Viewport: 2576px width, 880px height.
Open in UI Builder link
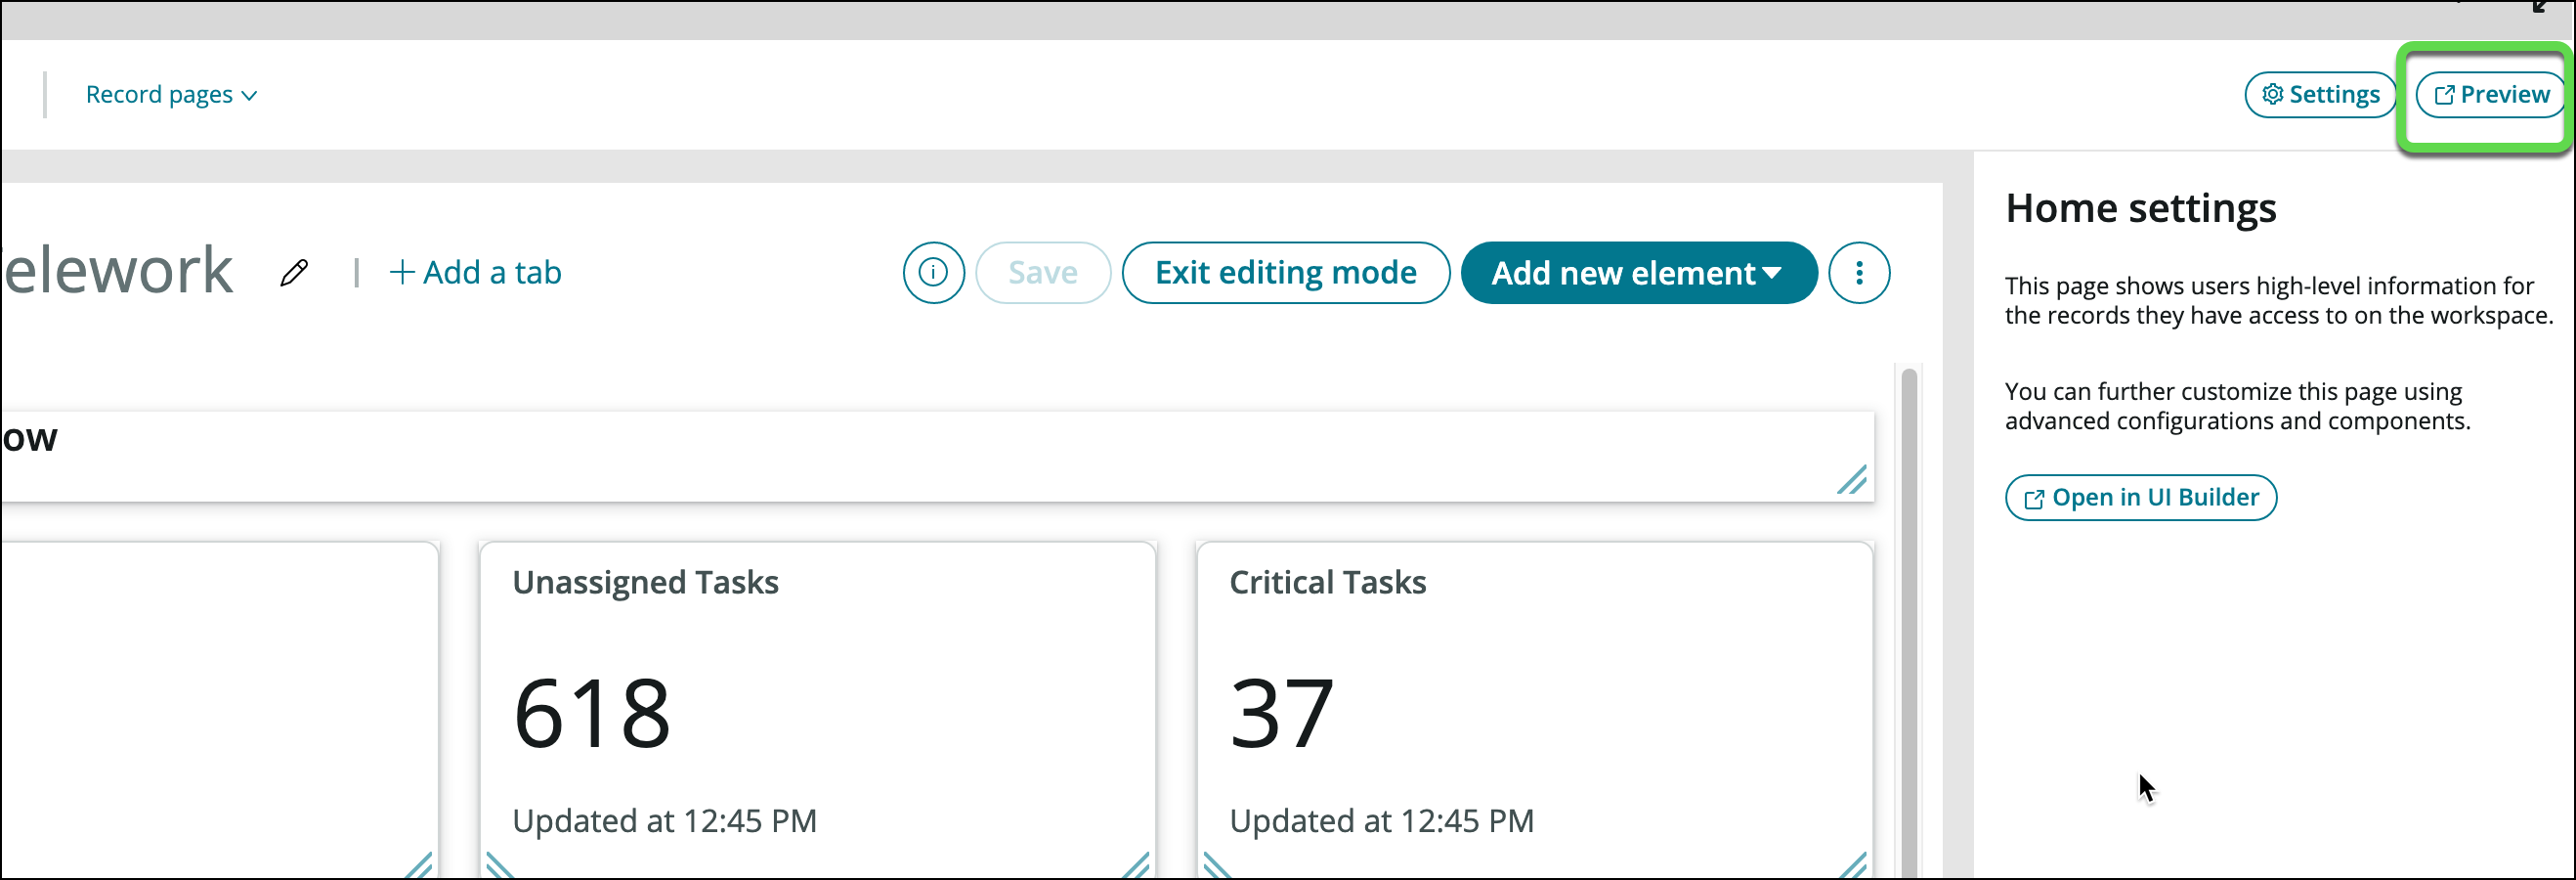click(2140, 498)
